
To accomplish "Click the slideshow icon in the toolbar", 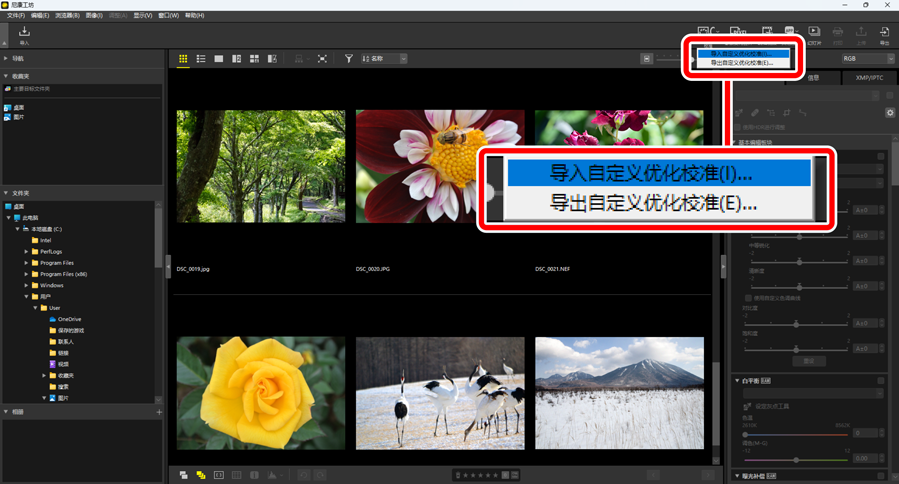I will pyautogui.click(x=814, y=34).
